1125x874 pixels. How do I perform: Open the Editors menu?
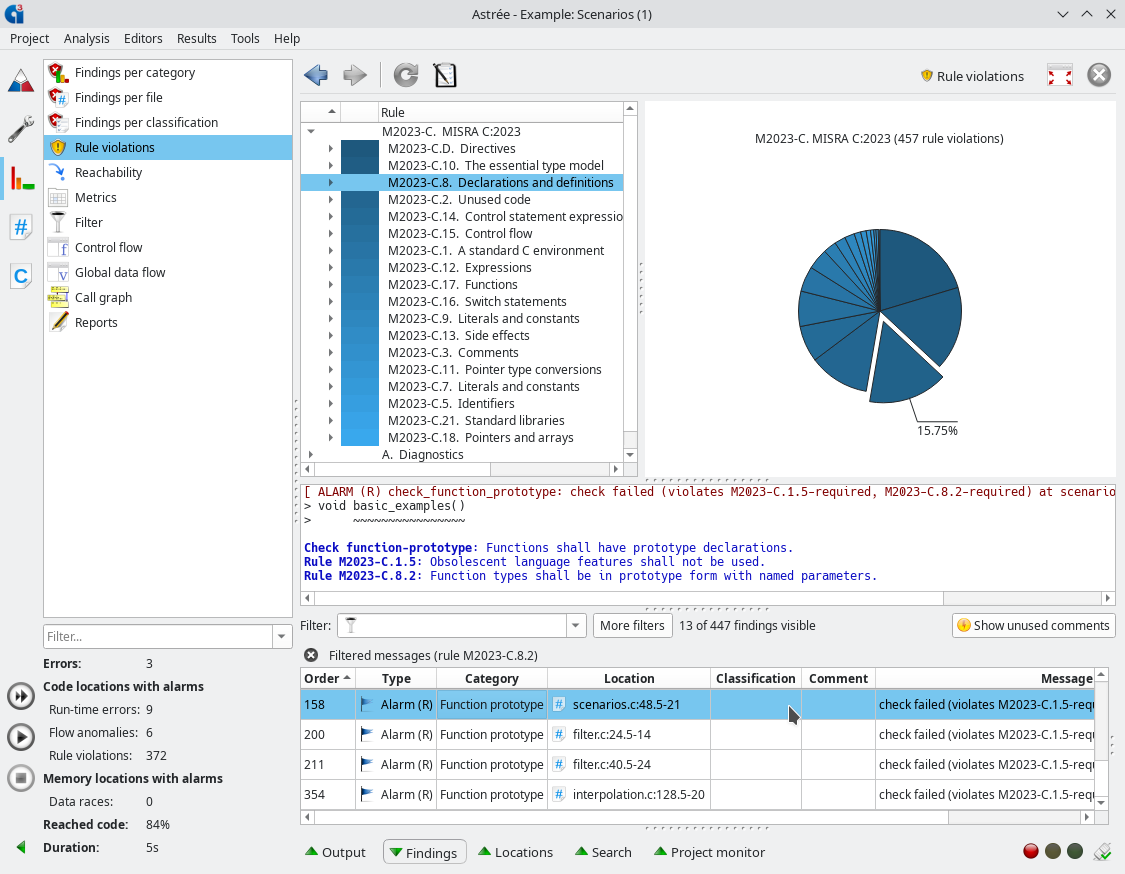(143, 39)
